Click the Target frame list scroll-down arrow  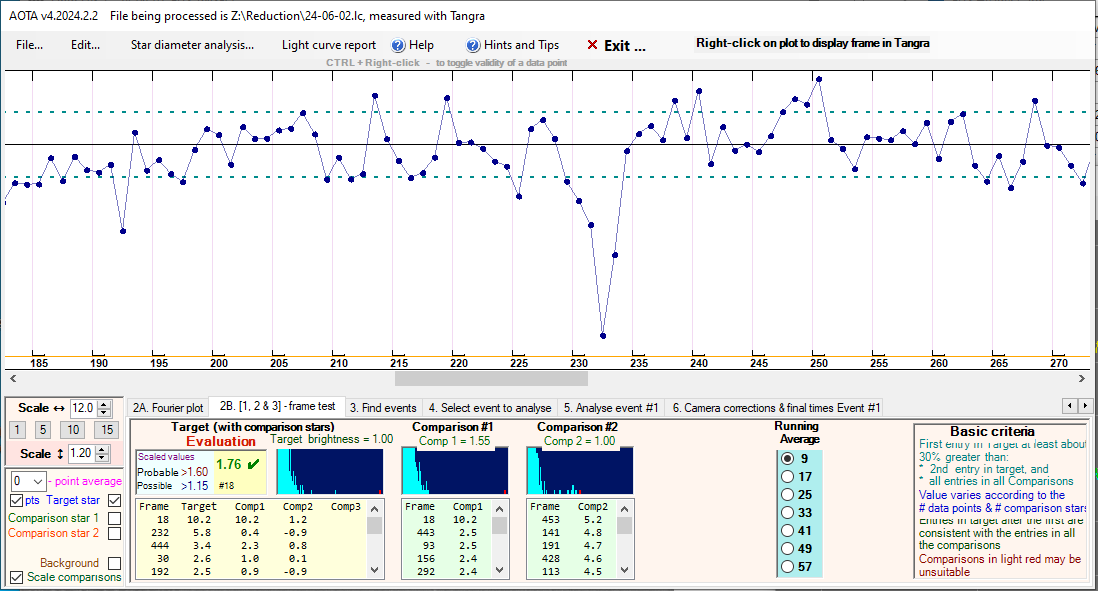[x=375, y=569]
